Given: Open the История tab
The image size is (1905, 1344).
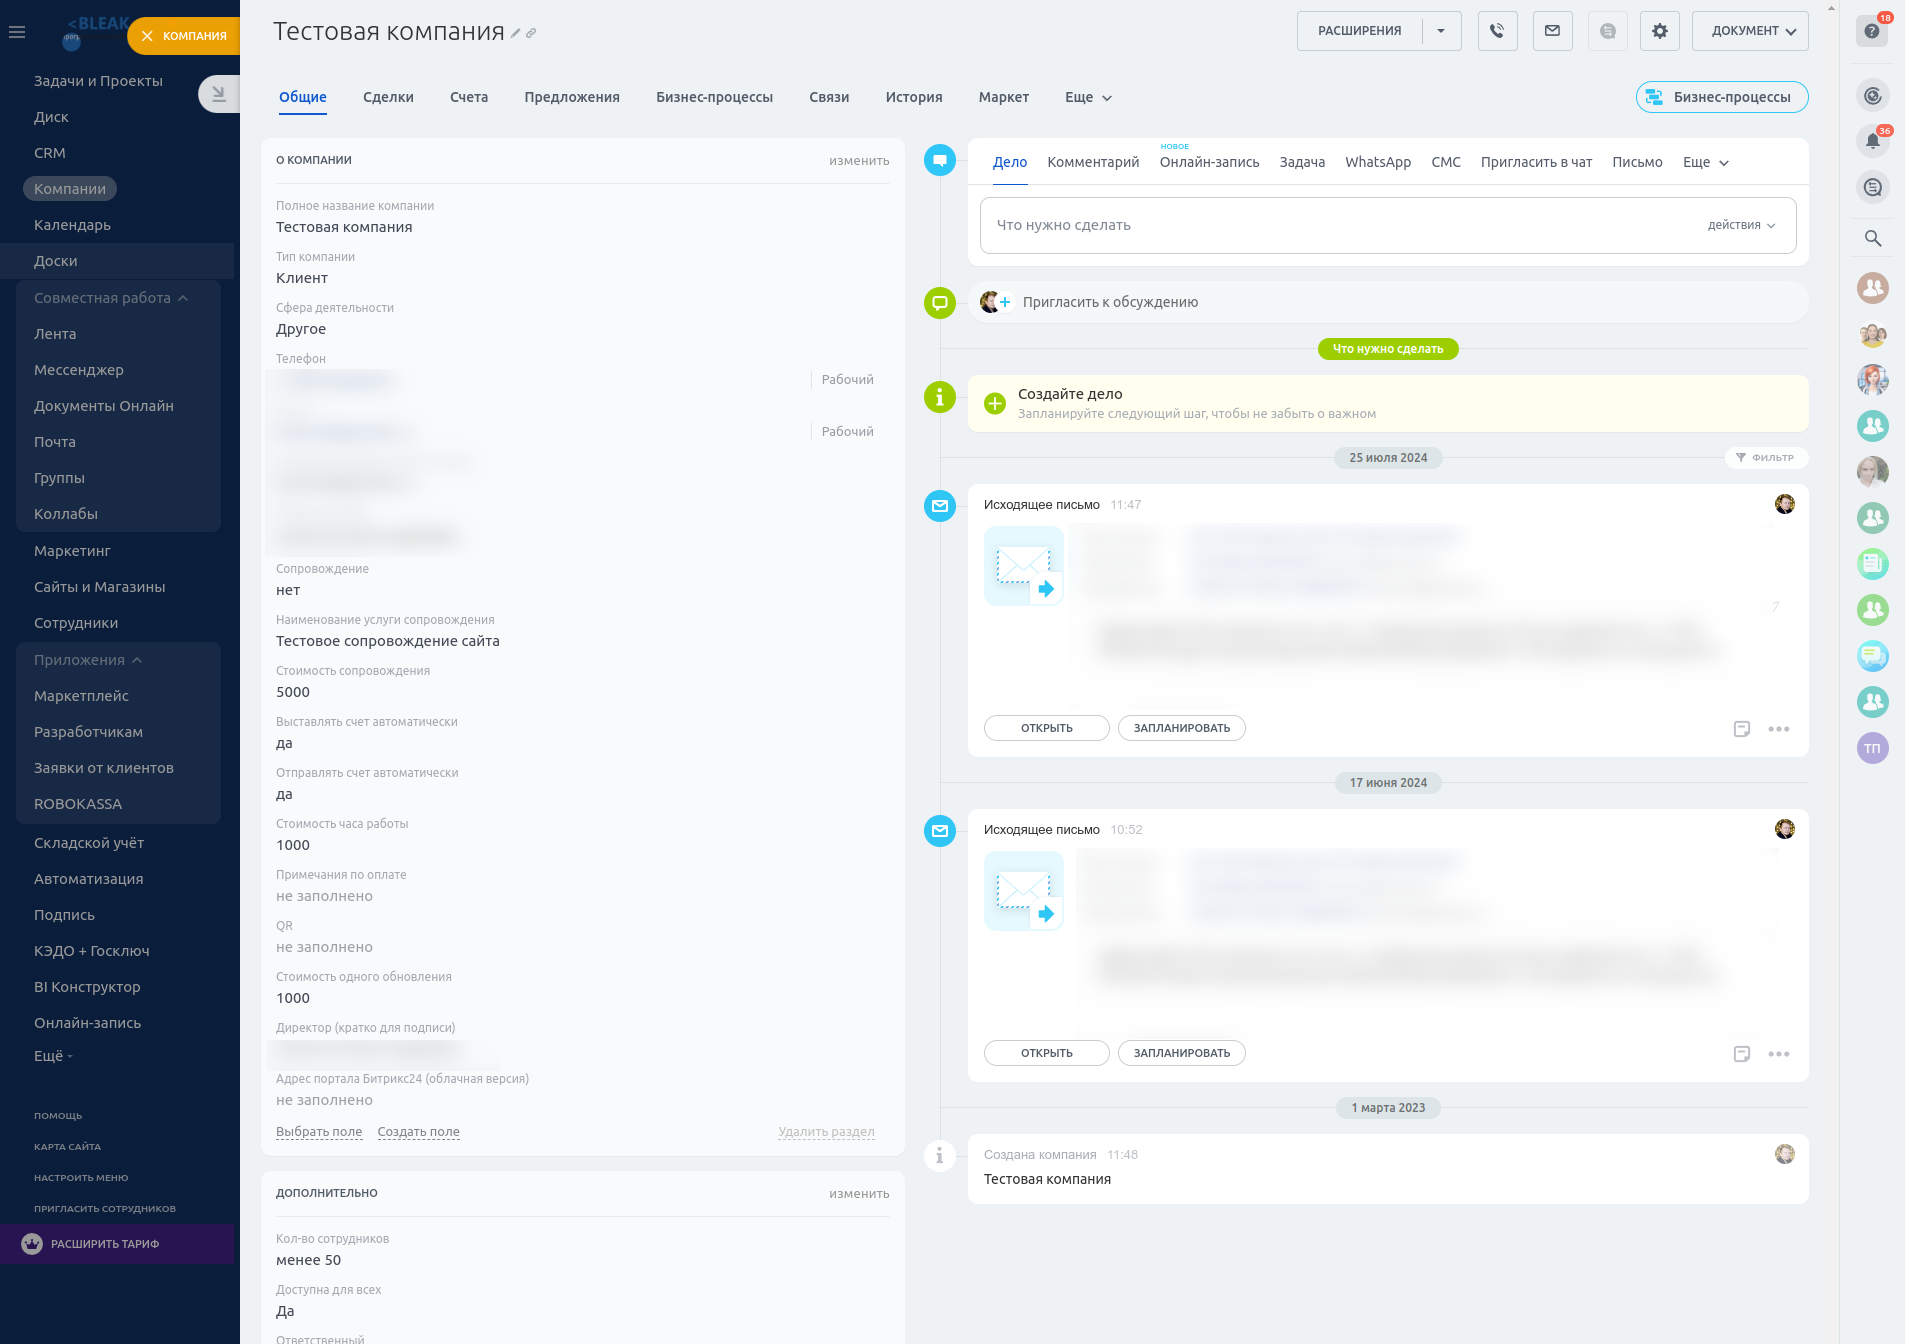Looking at the screenshot, I should pyautogui.click(x=914, y=98).
